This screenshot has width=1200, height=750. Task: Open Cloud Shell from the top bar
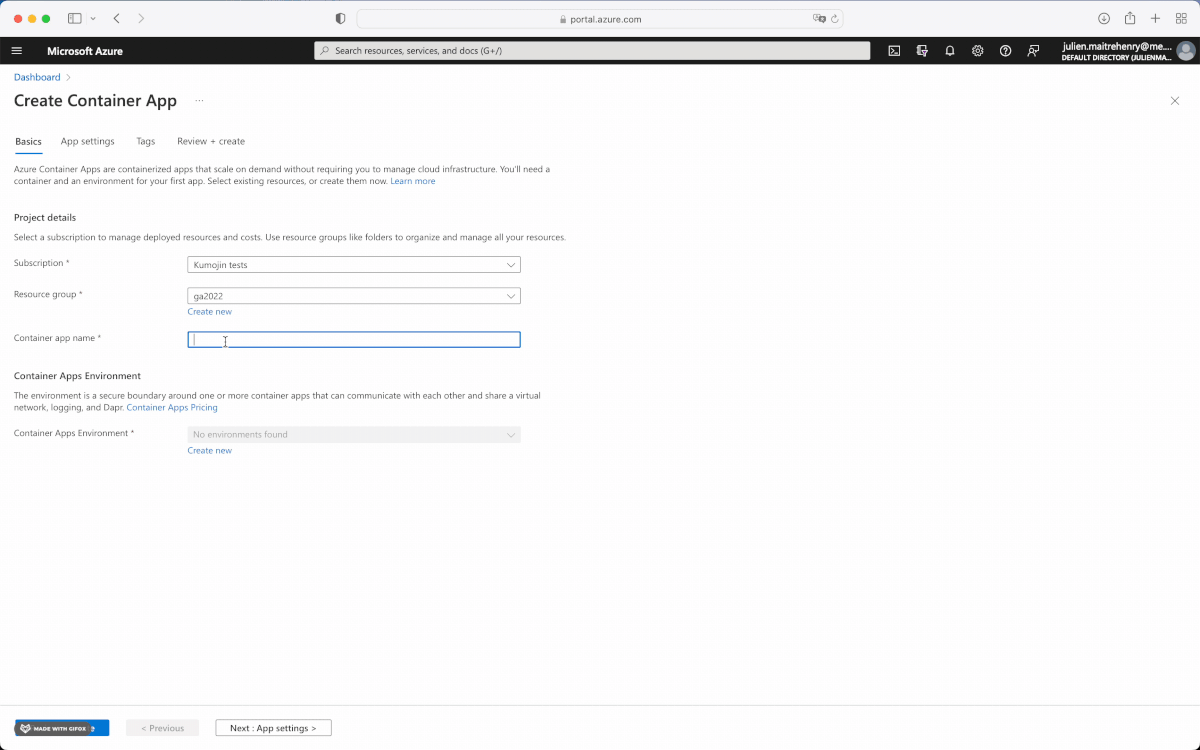[894, 51]
